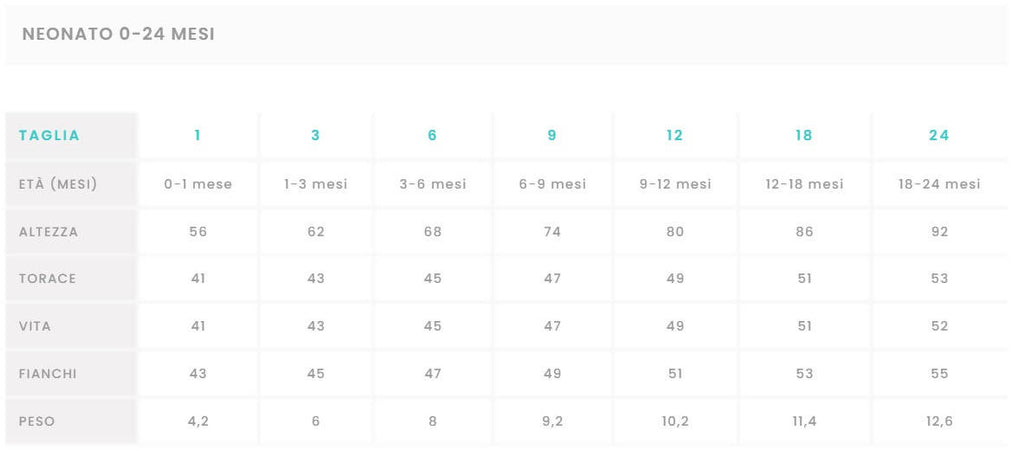
Task: Click waist value 52 for size 24
Action: pos(939,326)
